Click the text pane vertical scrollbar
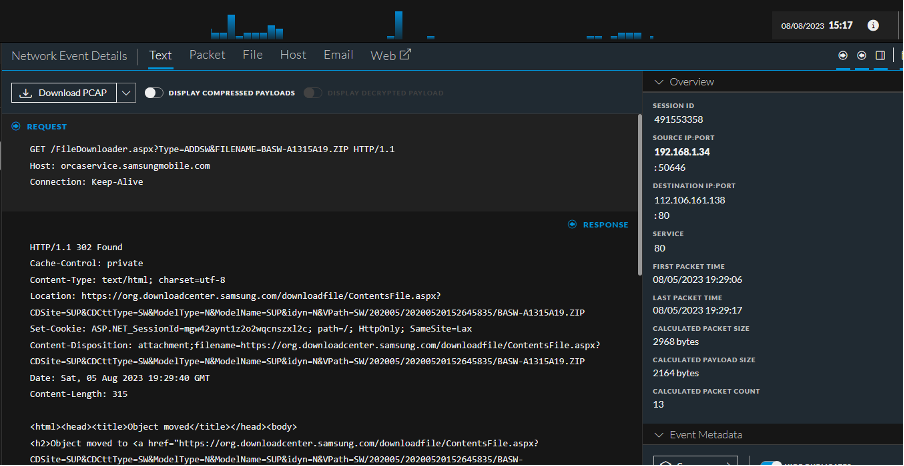 click(x=639, y=195)
